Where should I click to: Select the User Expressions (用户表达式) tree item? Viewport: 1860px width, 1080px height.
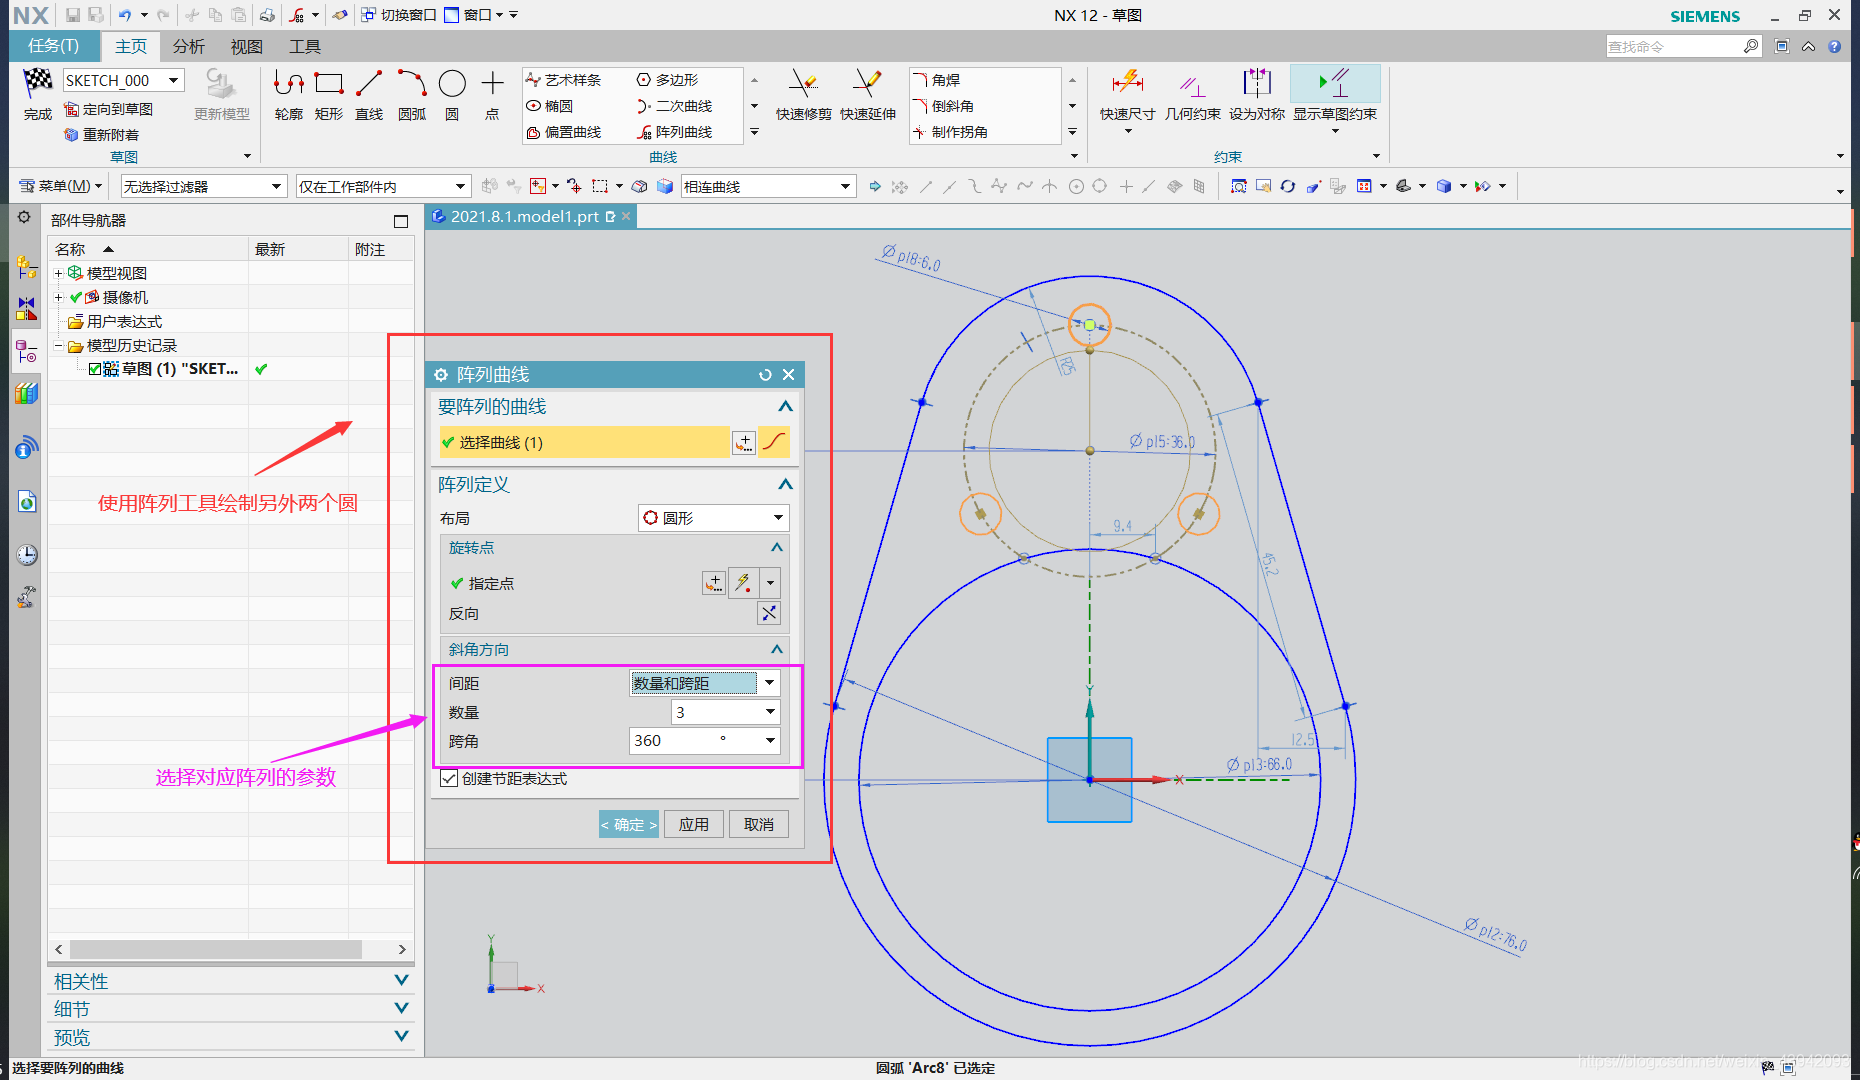124,321
